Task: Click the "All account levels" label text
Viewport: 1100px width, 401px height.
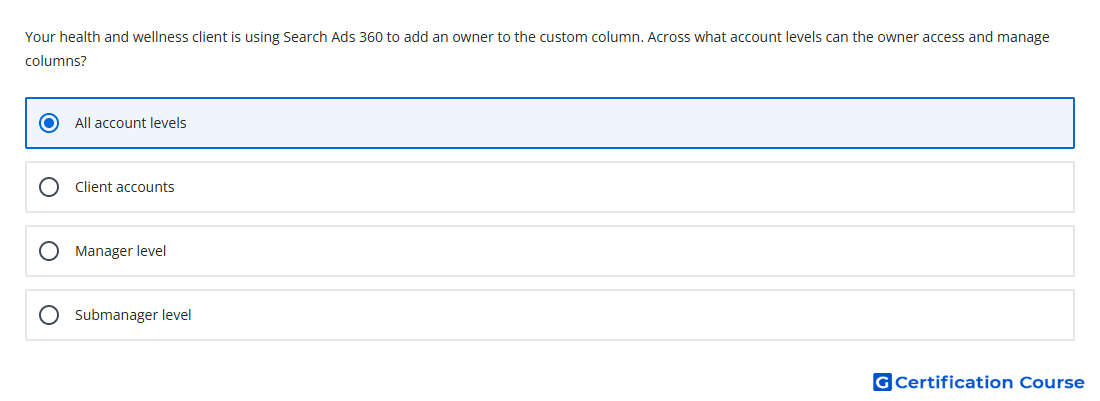Action: pos(130,123)
